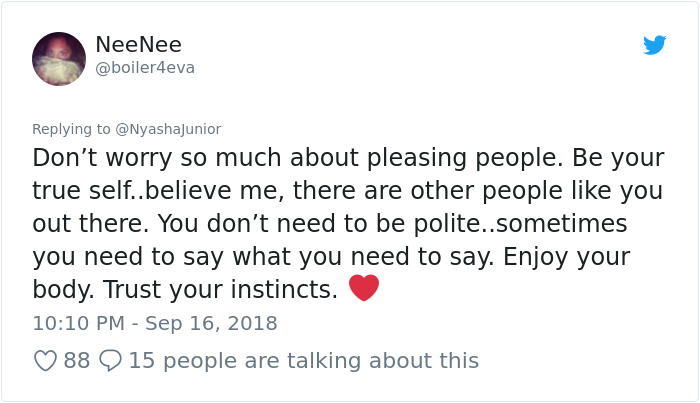
Task: Click the Twitter bird logo
Action: [x=654, y=45]
